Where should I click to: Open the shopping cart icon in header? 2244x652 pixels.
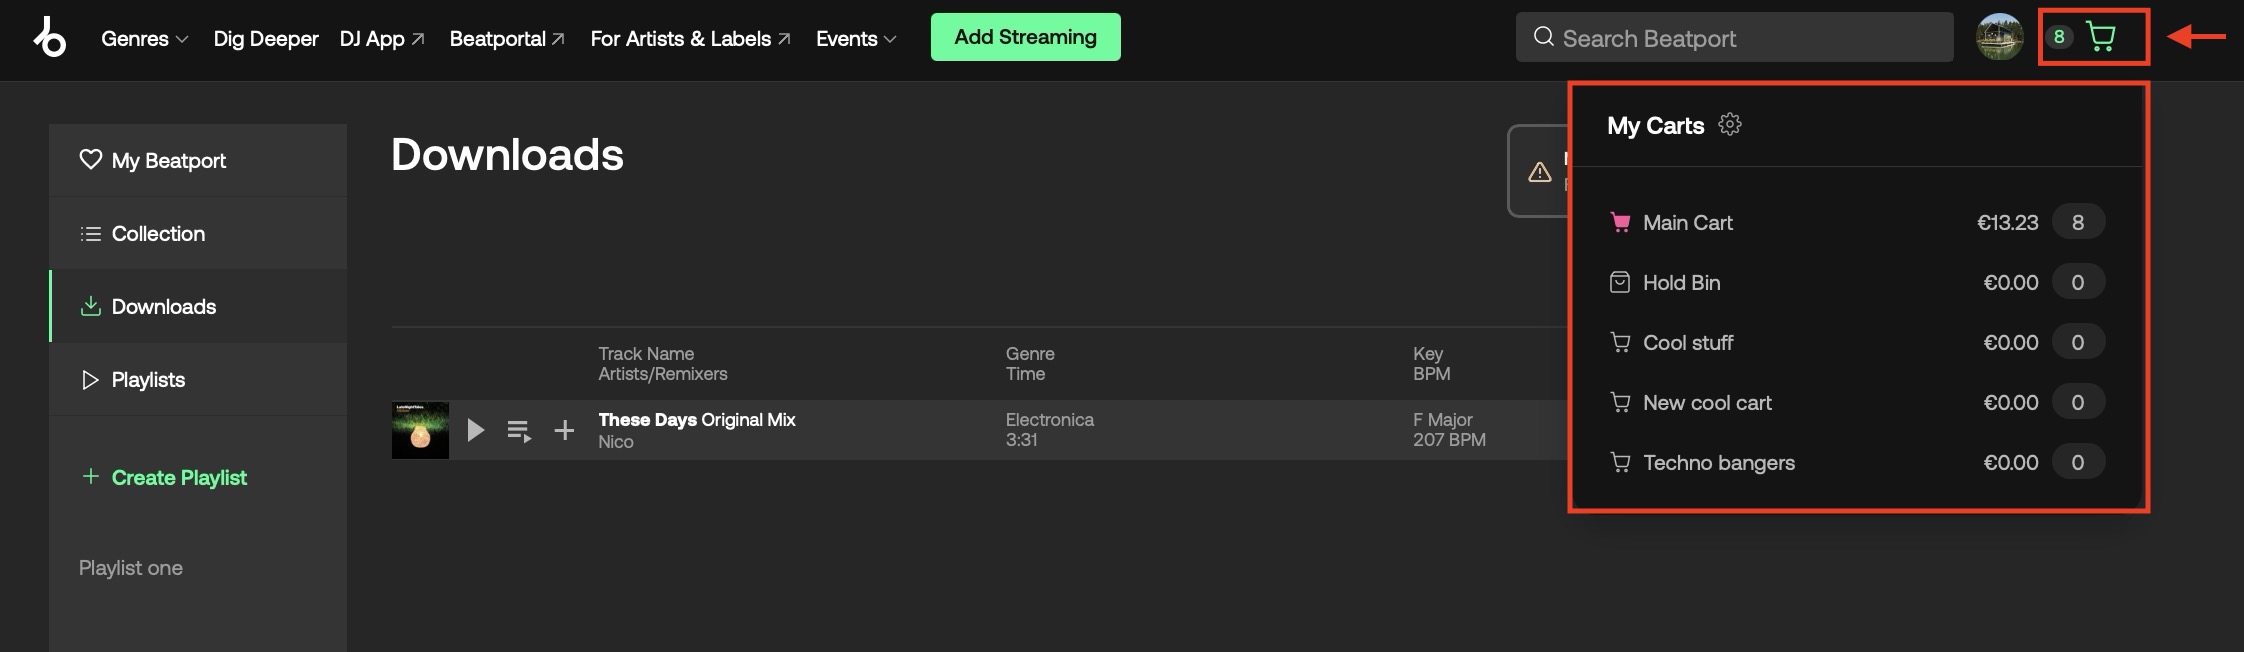(2101, 37)
